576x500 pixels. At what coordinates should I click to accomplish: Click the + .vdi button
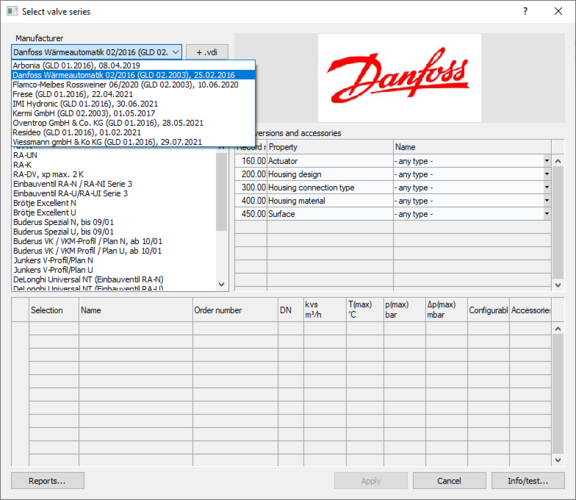point(207,52)
